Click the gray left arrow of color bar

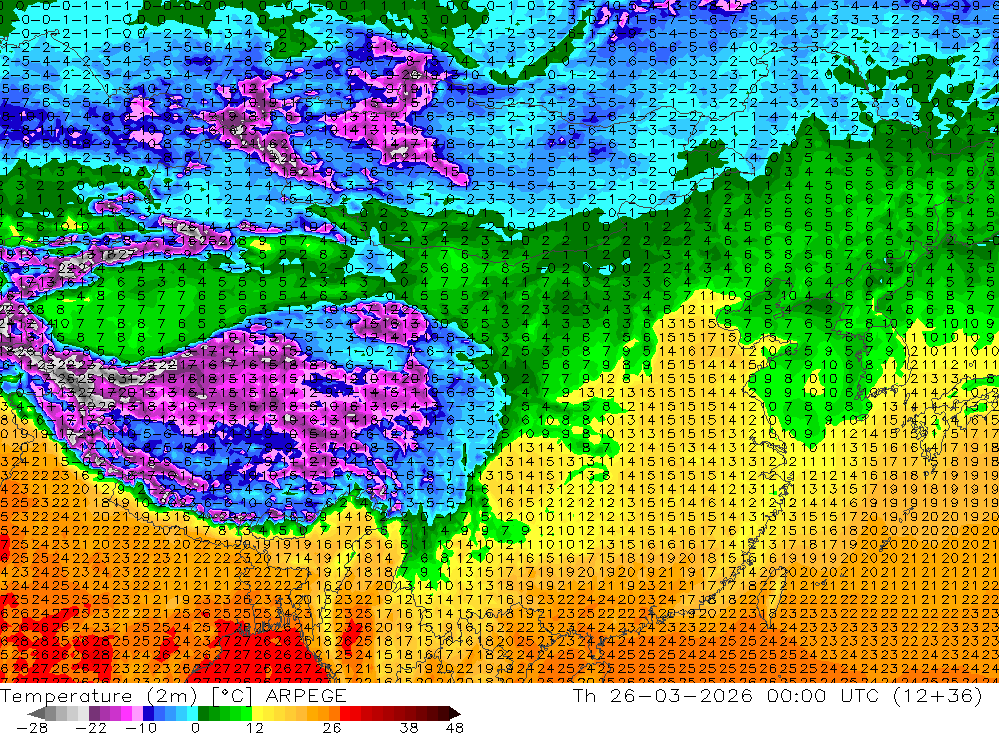[x=36, y=714]
